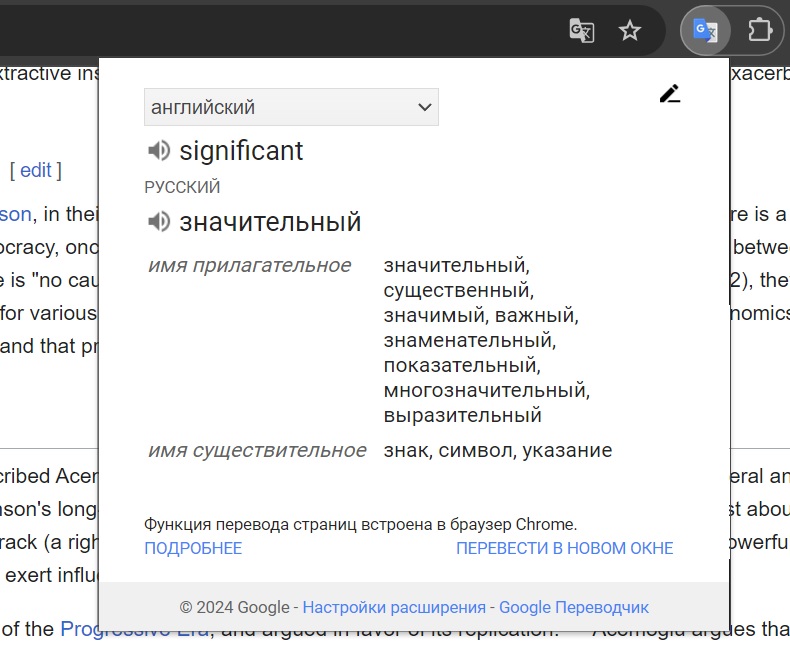790x647 pixels.
Task: Click synonym 'выразительный'
Action: [463, 415]
